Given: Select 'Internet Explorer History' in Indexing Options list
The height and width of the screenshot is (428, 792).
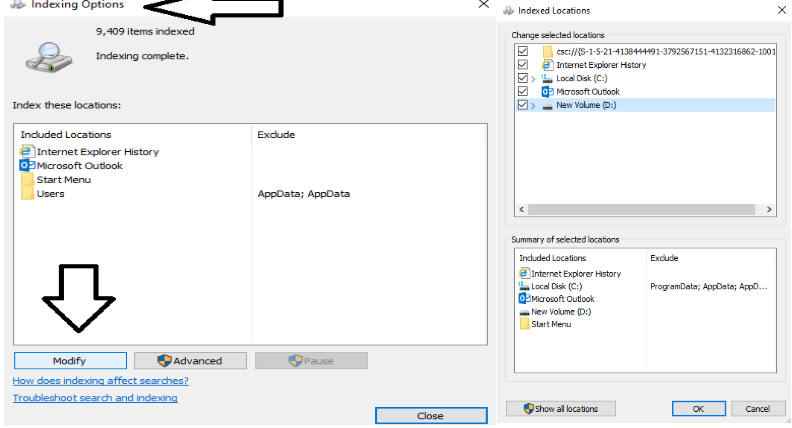Looking at the screenshot, I should point(98,152).
